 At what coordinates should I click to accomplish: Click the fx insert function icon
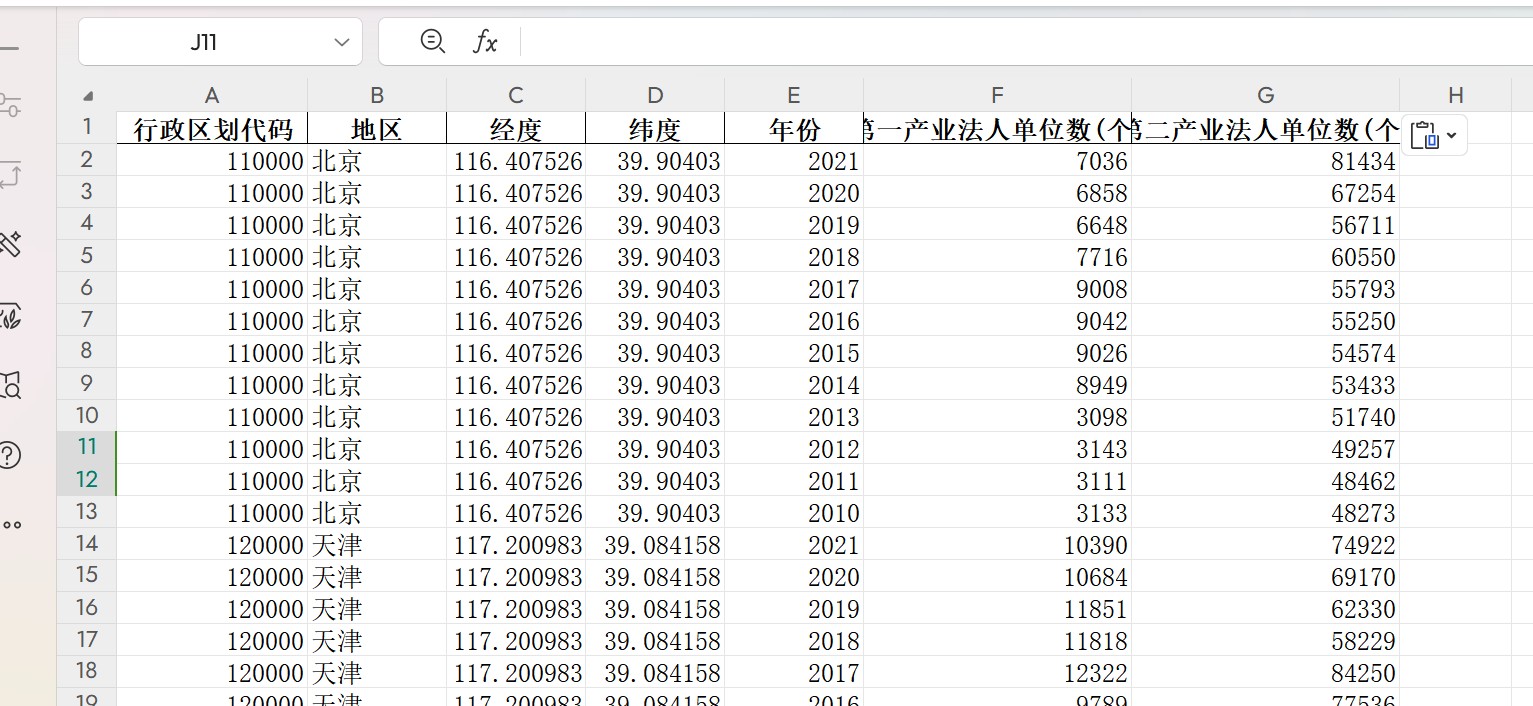tap(485, 42)
